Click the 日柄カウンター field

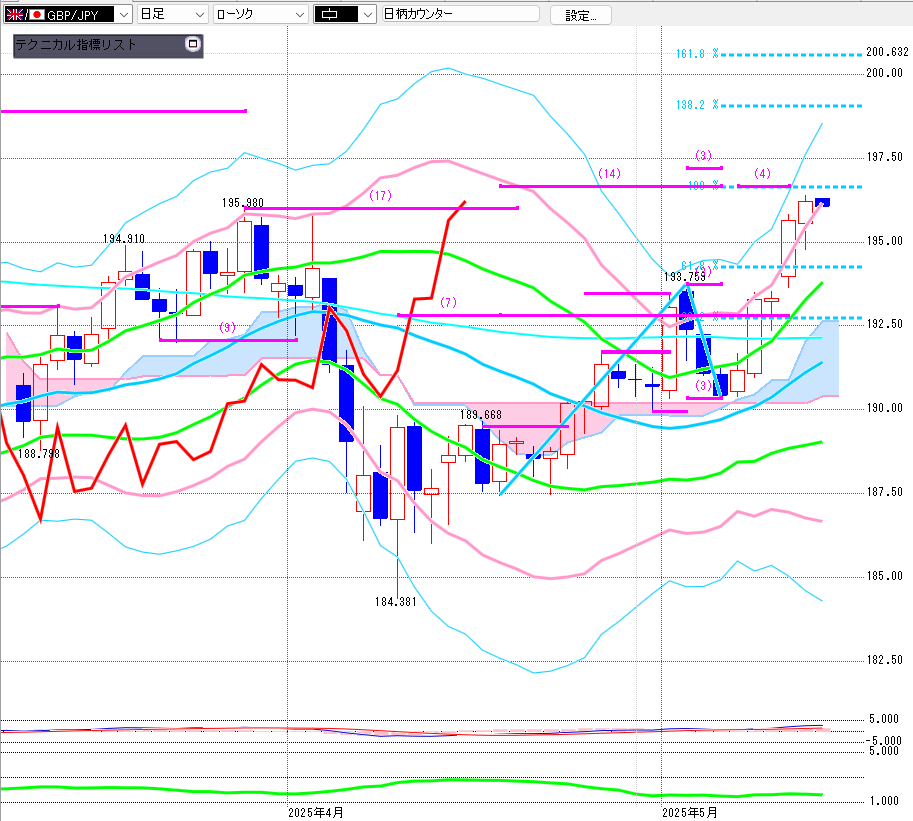pyautogui.click(x=461, y=14)
